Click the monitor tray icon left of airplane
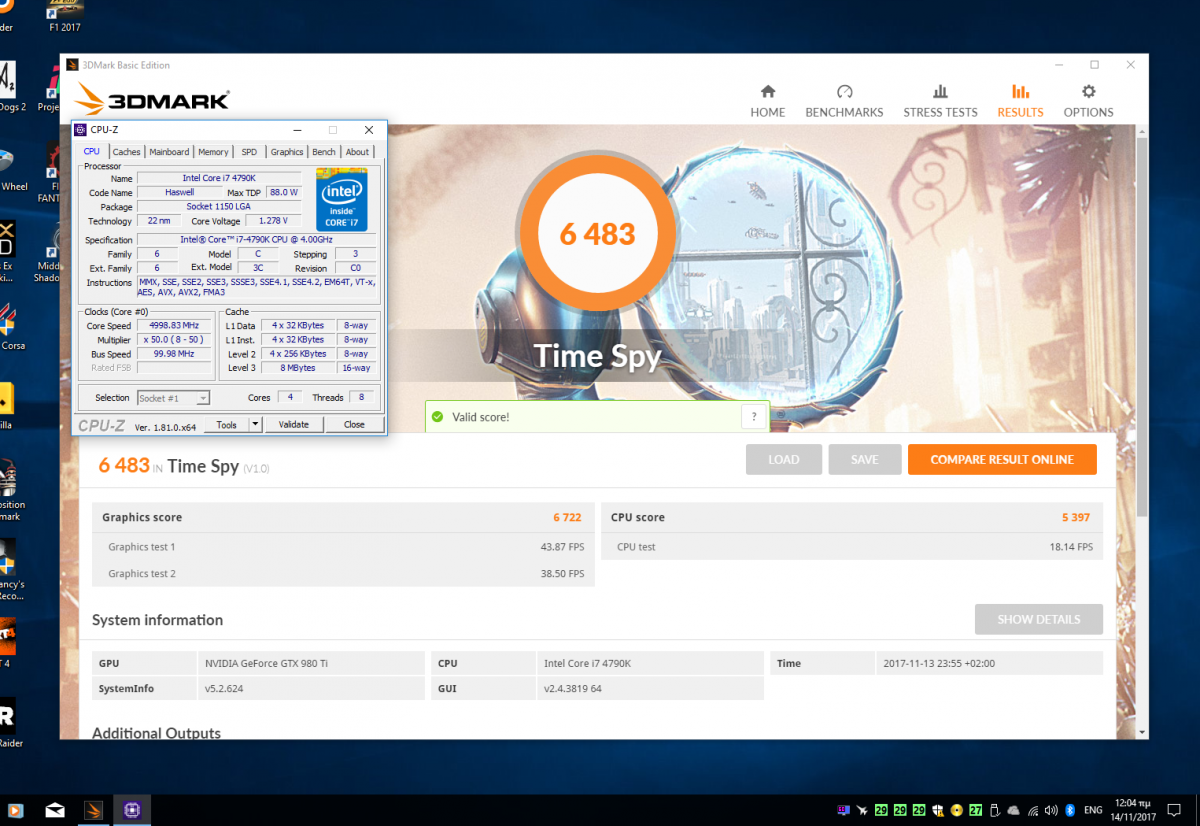Viewport: 1200px width, 826px height. tap(843, 810)
